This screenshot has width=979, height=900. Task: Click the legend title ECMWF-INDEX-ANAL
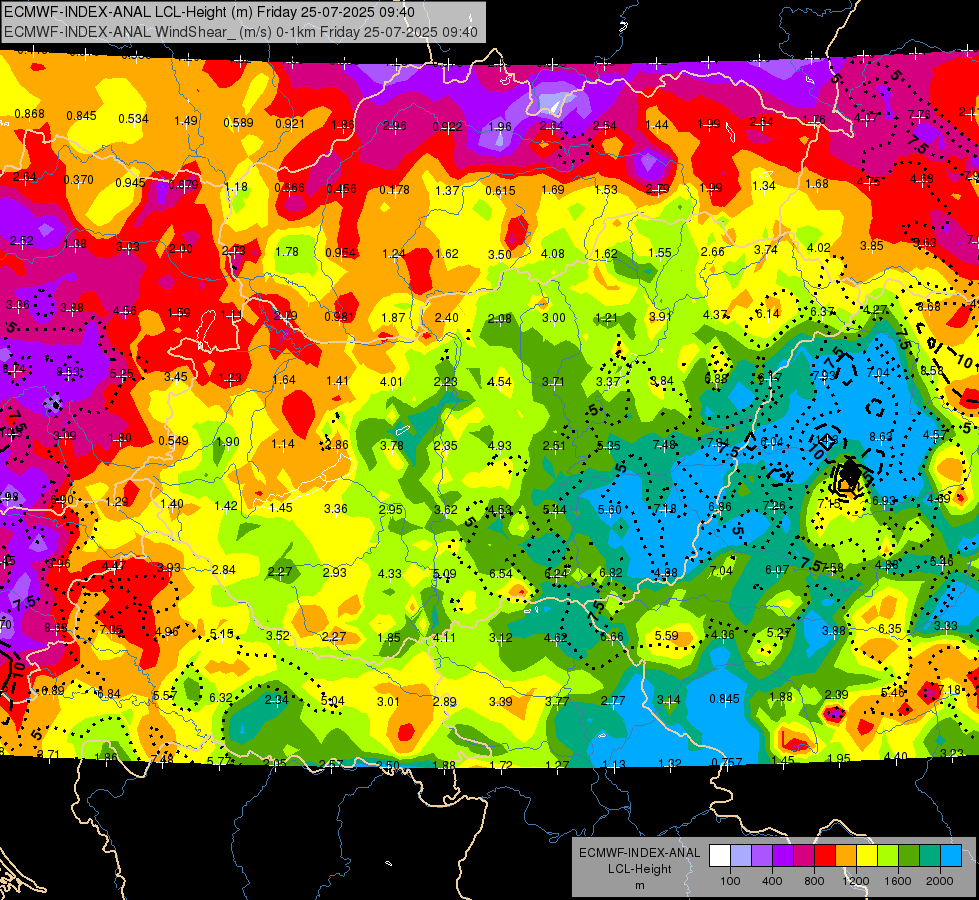[x=639, y=853]
